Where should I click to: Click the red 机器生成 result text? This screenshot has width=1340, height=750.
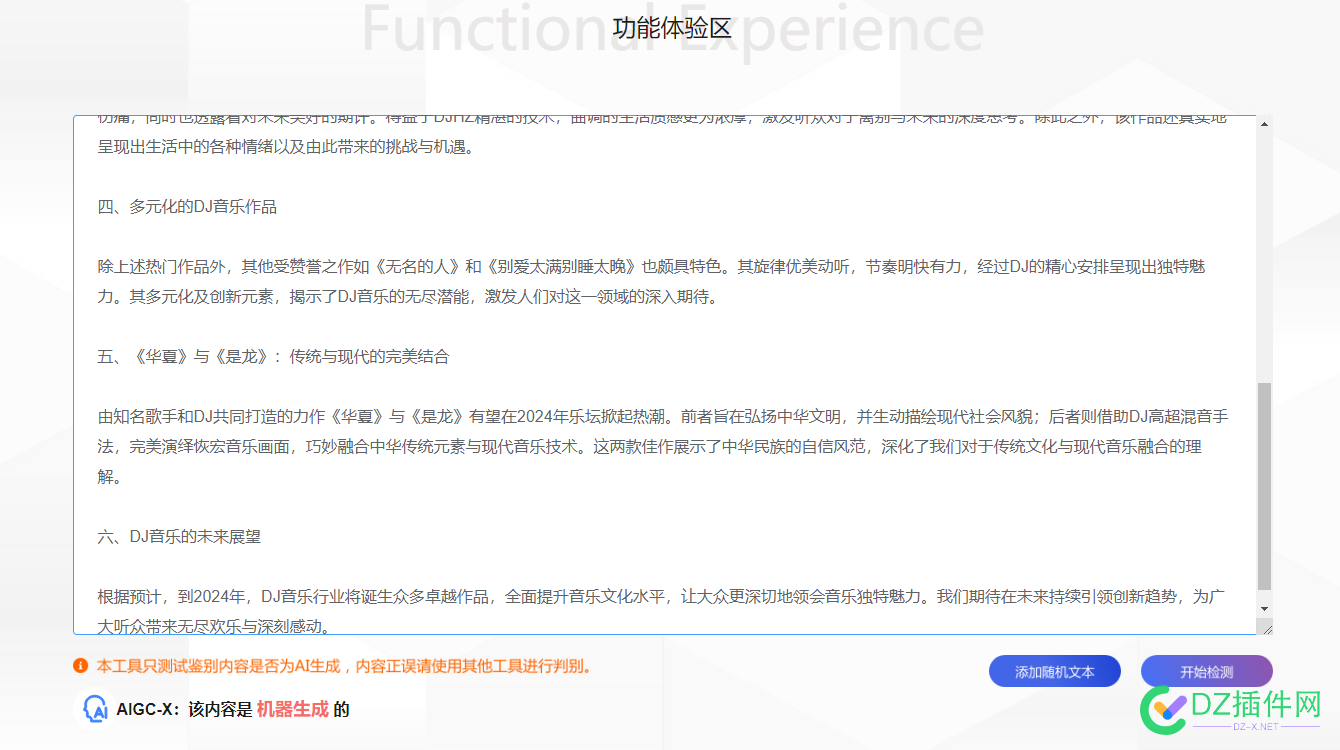pyautogui.click(x=293, y=710)
